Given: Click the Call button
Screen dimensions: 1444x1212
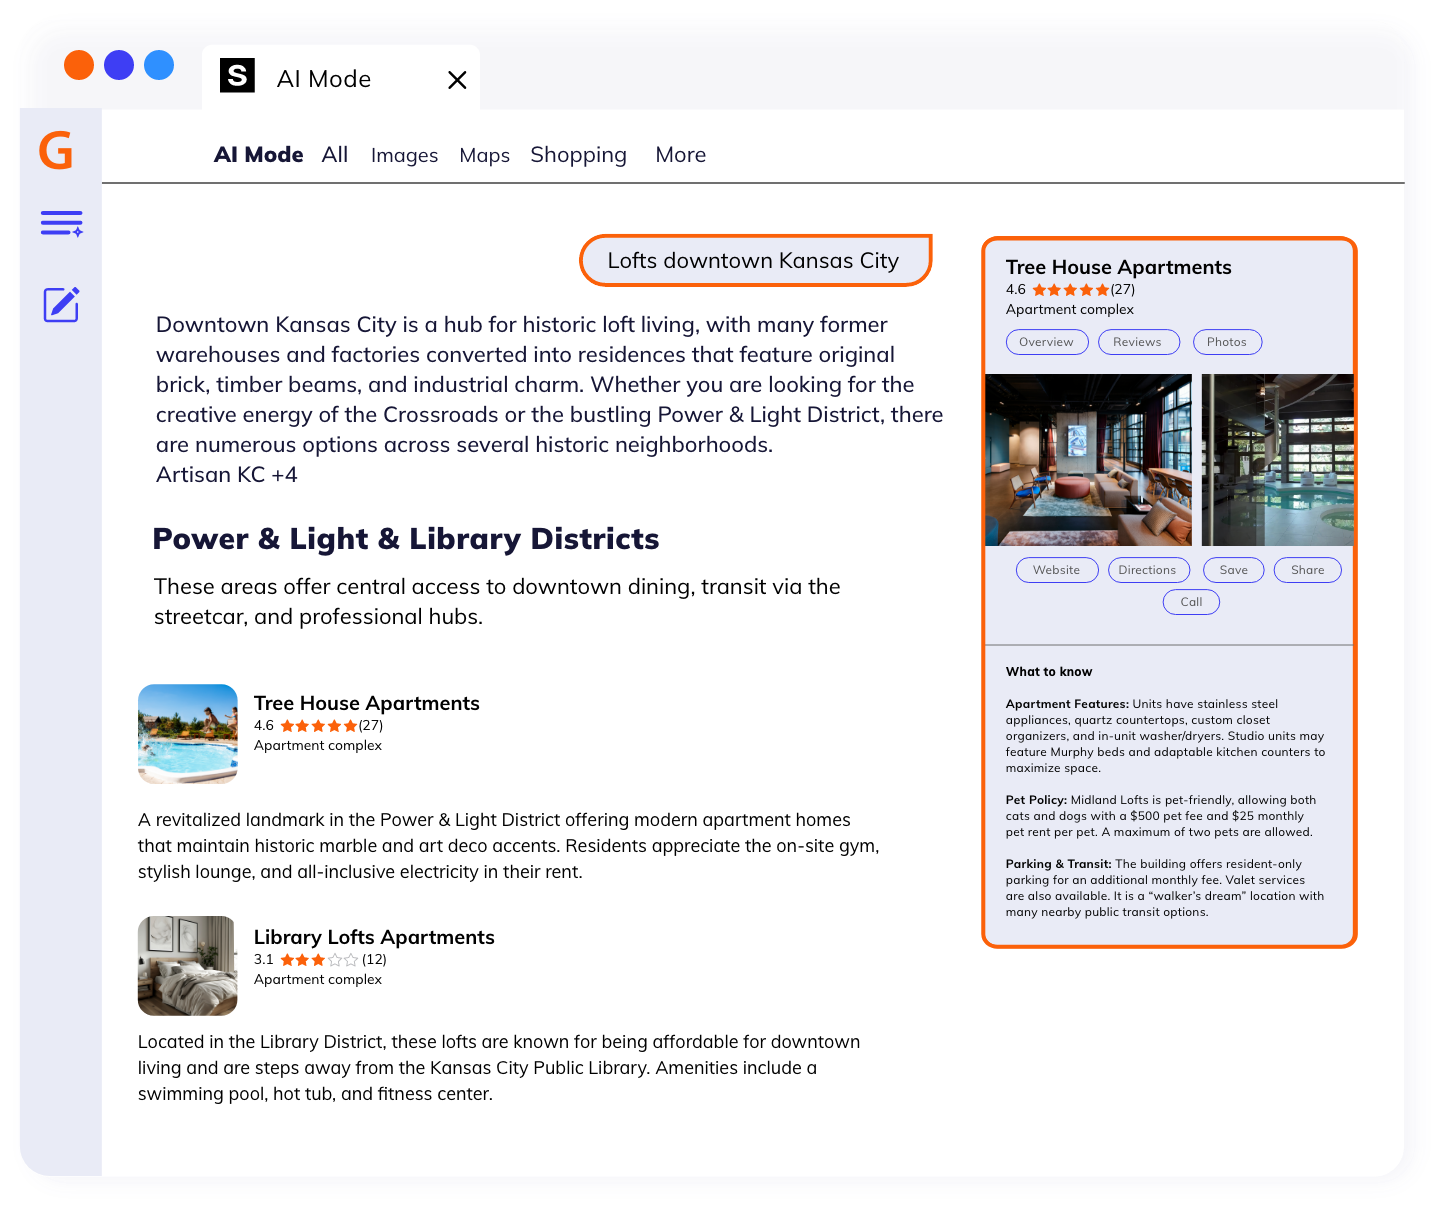Looking at the screenshot, I should [x=1191, y=602].
